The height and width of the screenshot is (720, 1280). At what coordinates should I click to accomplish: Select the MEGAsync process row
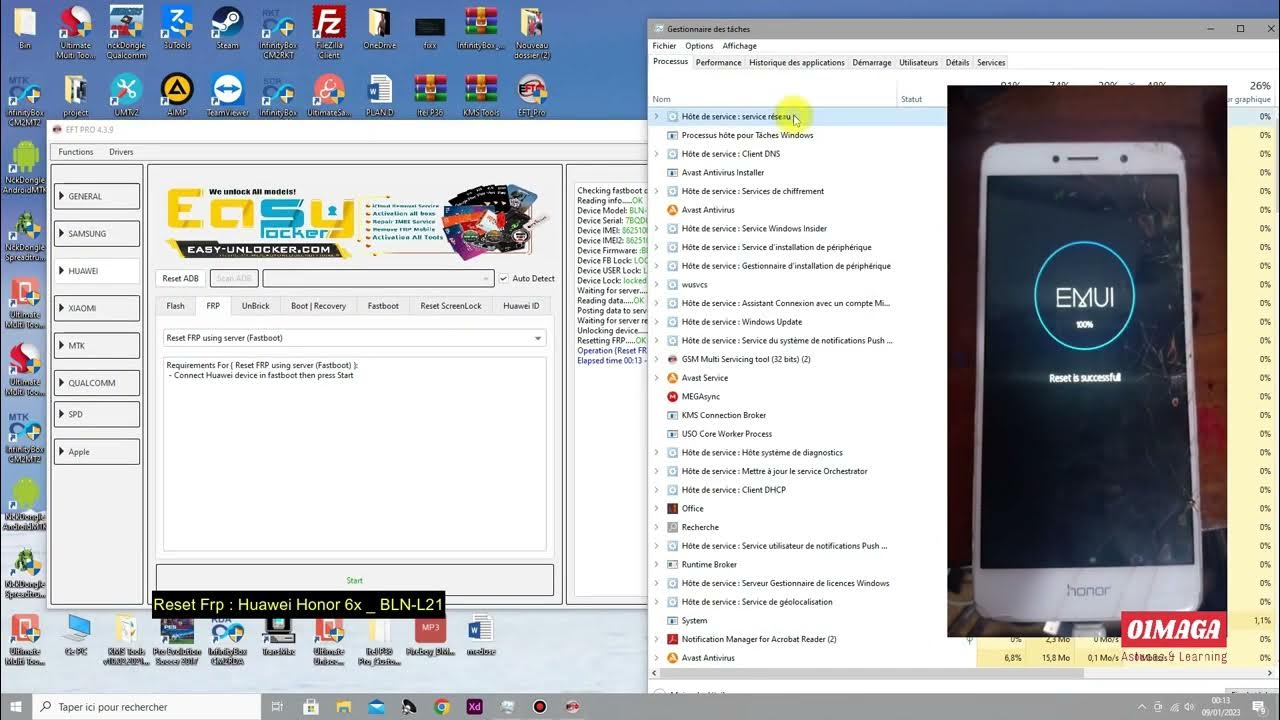click(x=796, y=397)
